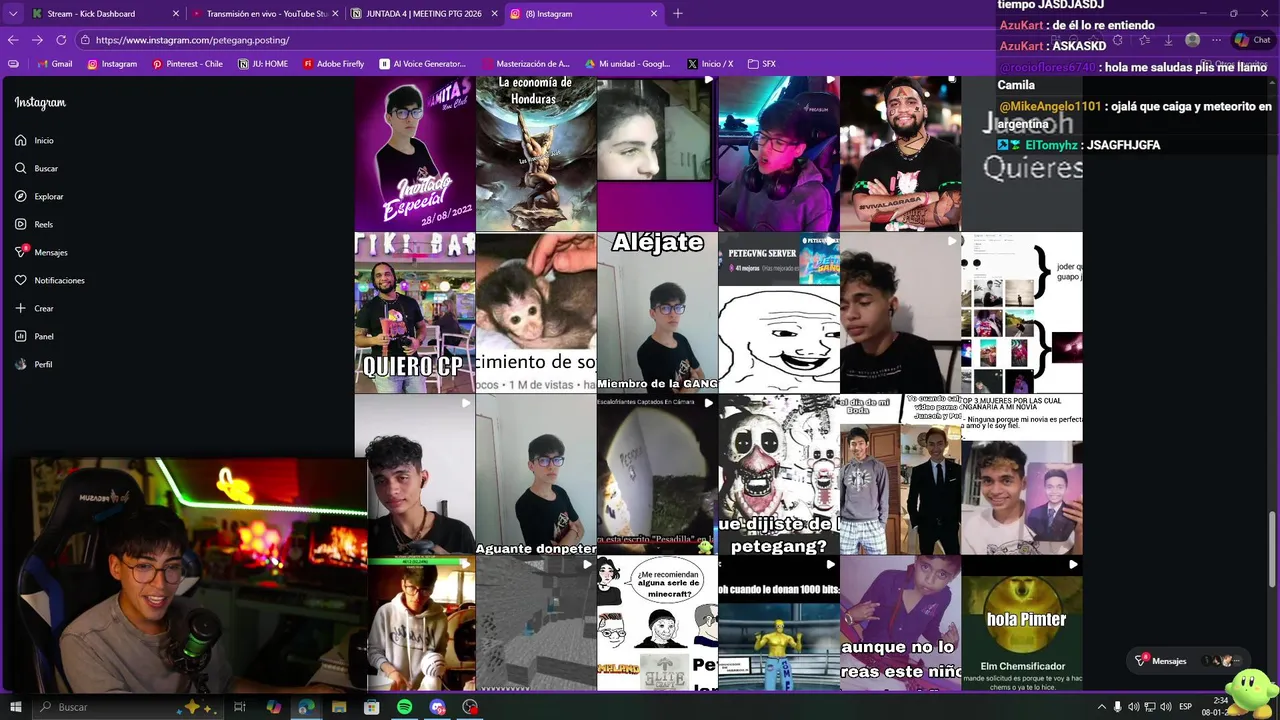This screenshot has height=720, width=1280.
Task: Open File Explorer from taskbar
Action: point(339,707)
